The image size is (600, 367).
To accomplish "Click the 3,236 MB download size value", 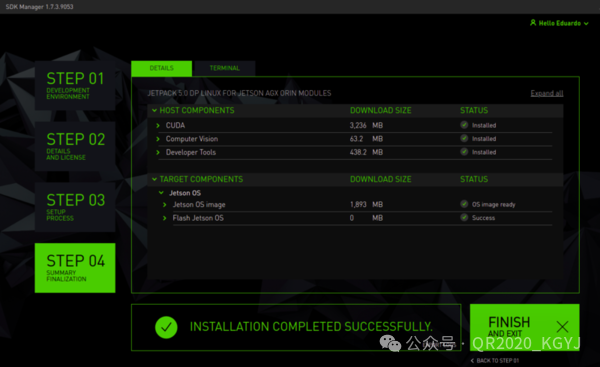I will pyautogui.click(x=366, y=126).
